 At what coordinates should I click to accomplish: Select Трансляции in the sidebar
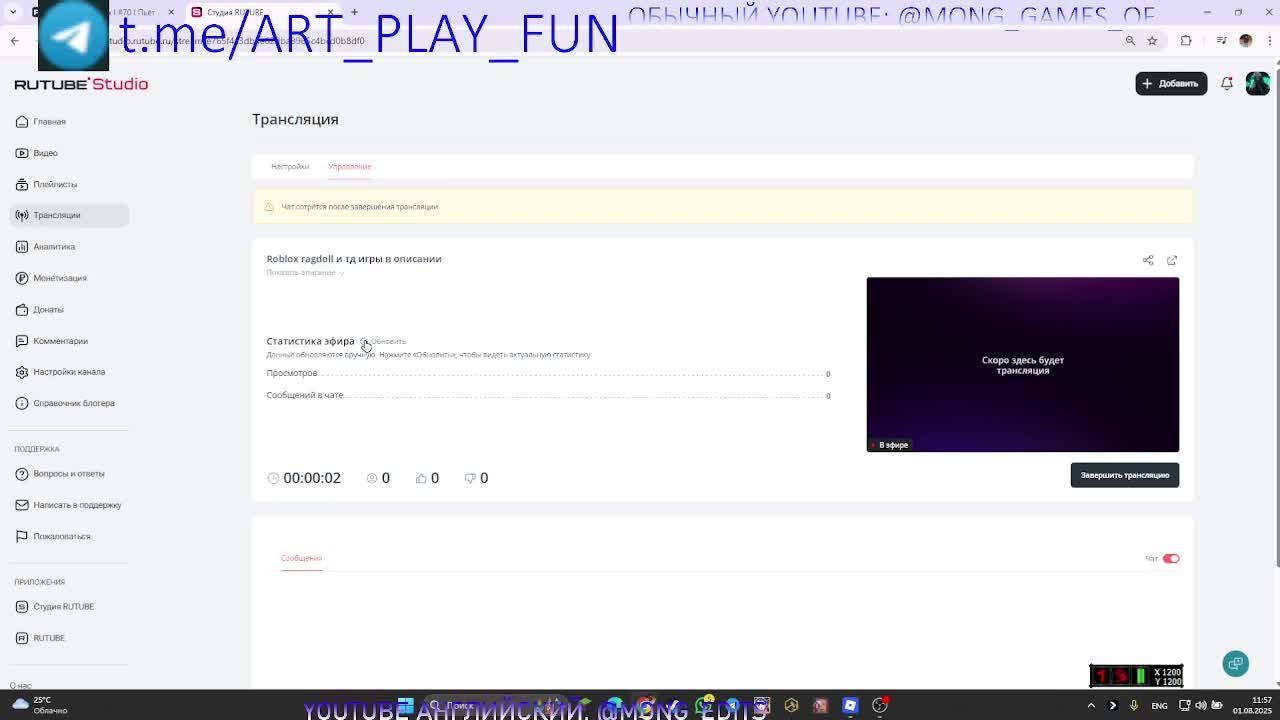tap(68, 215)
